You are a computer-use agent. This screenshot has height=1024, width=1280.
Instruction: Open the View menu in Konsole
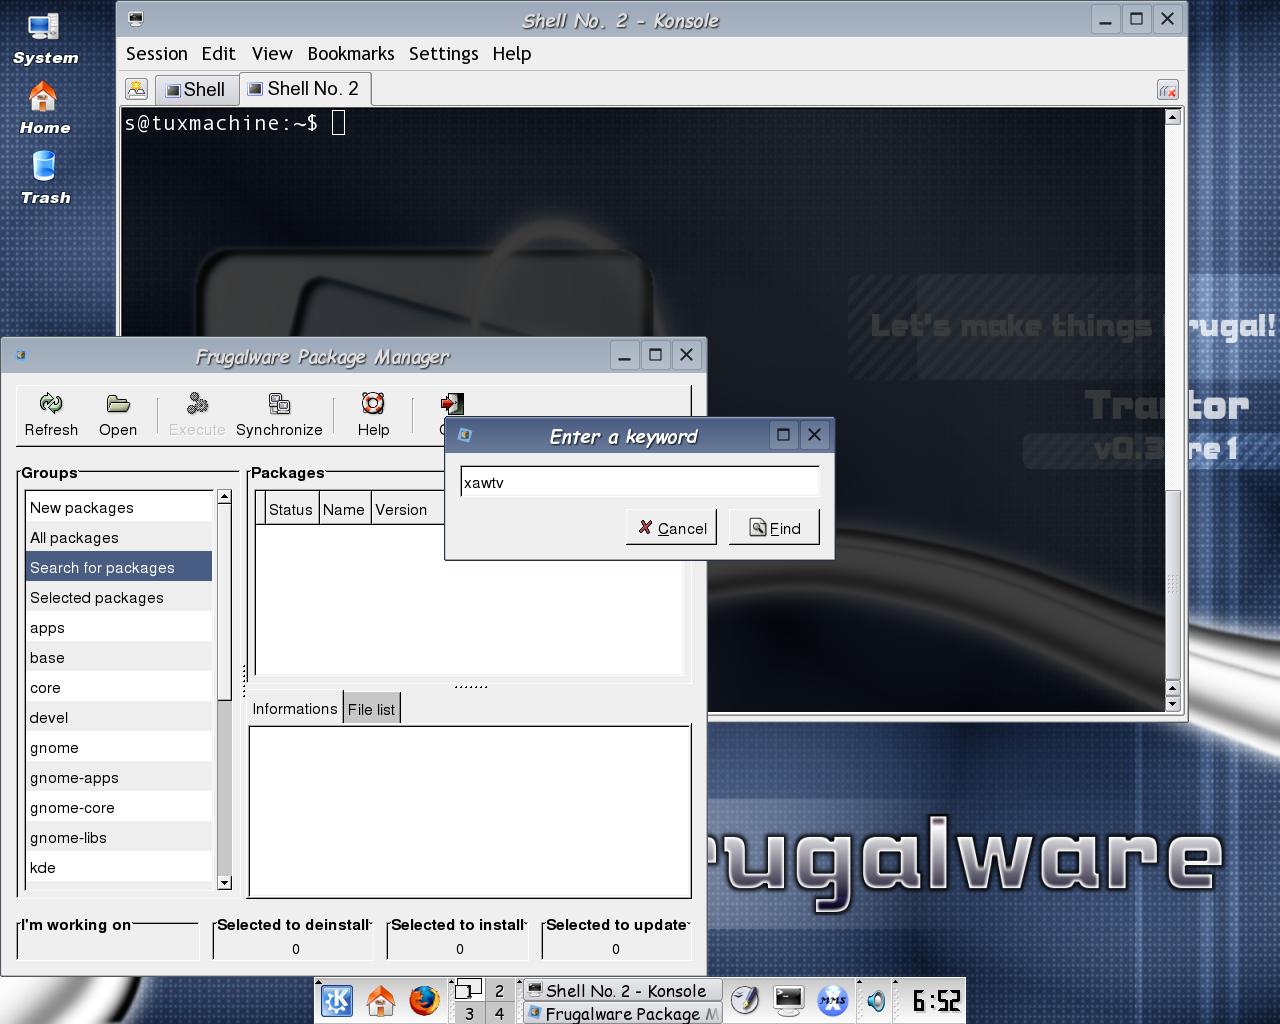272,54
